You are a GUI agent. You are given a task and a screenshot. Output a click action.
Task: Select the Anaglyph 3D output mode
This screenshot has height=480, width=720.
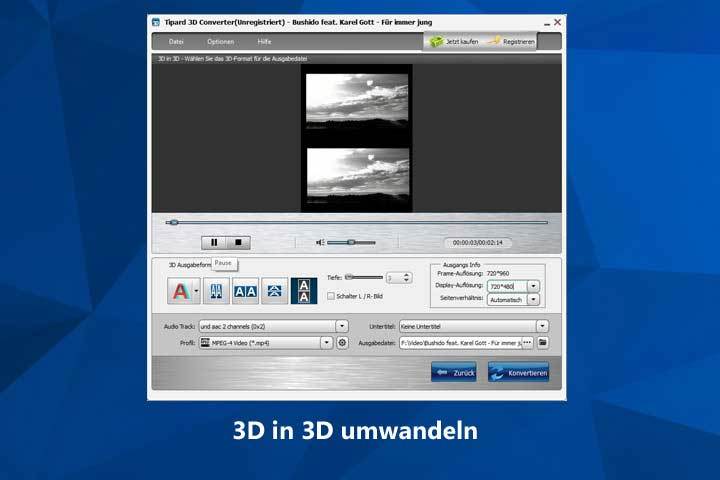(180, 291)
